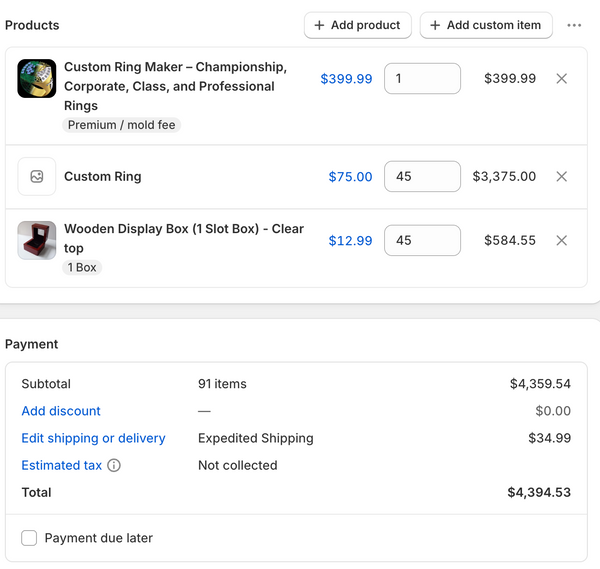Focus the Custom Ring quantity field
This screenshot has width=600, height=569.
click(x=422, y=176)
